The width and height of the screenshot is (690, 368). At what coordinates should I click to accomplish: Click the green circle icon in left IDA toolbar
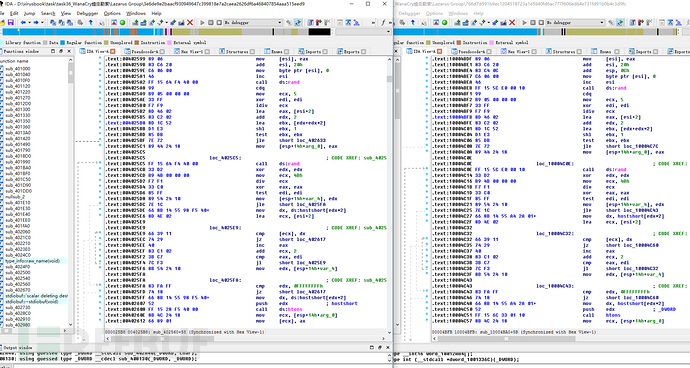click(122, 22)
